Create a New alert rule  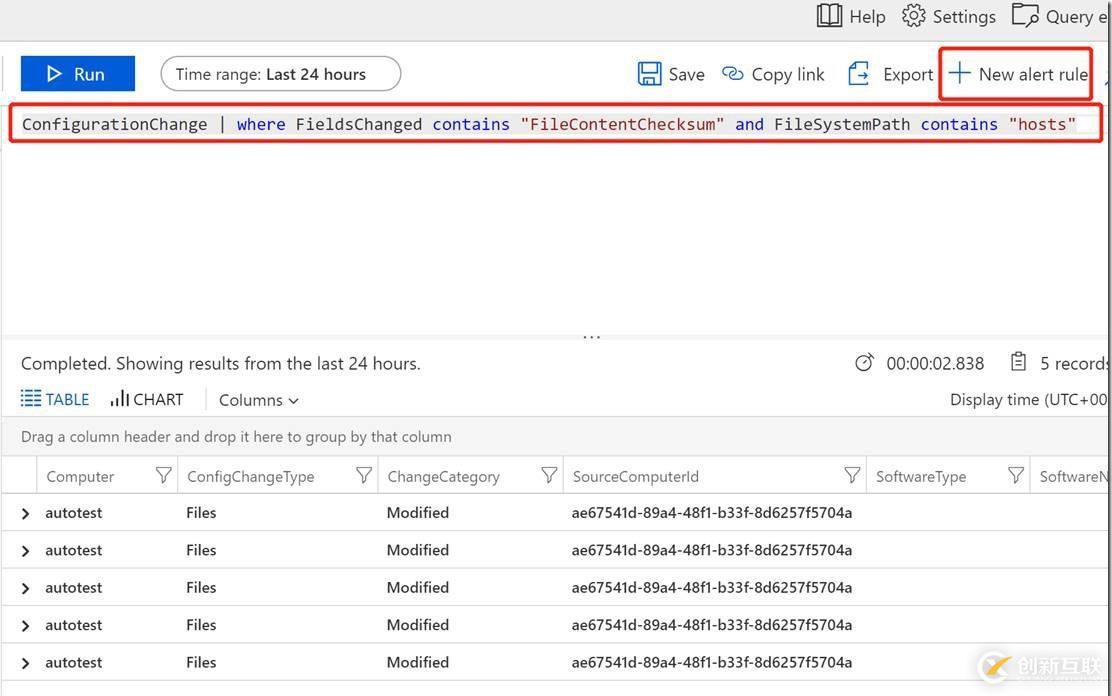1016,73
